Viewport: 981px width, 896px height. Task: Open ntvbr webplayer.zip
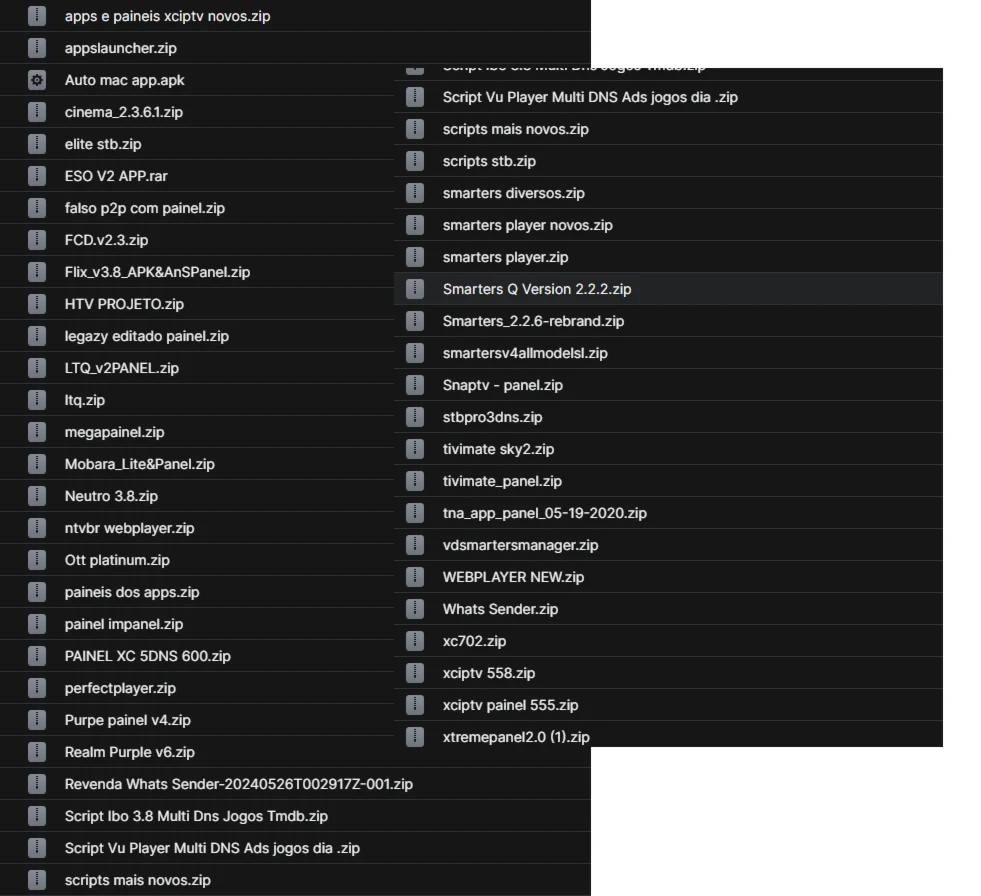[130, 528]
